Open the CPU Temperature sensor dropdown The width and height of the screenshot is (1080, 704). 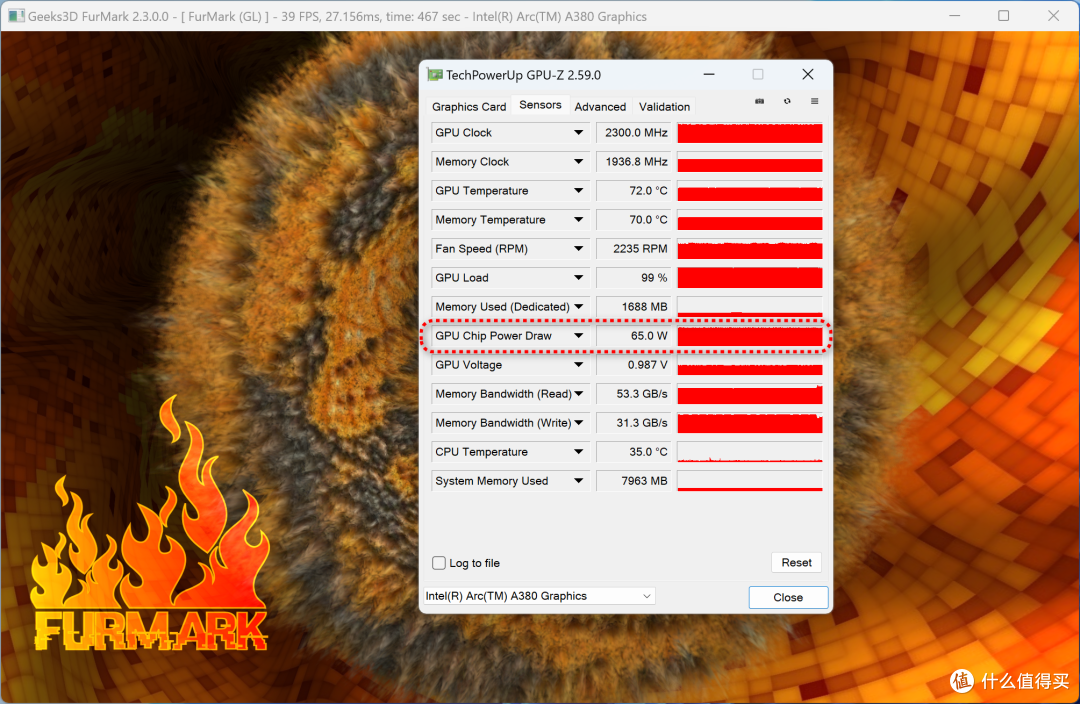(x=579, y=452)
